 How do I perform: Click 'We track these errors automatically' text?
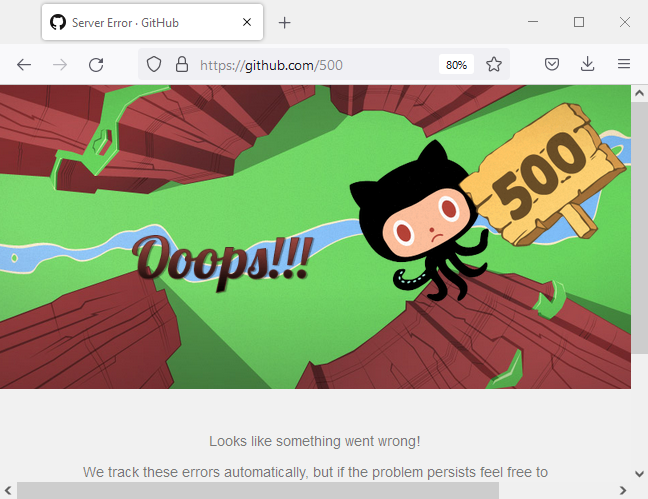point(195,472)
